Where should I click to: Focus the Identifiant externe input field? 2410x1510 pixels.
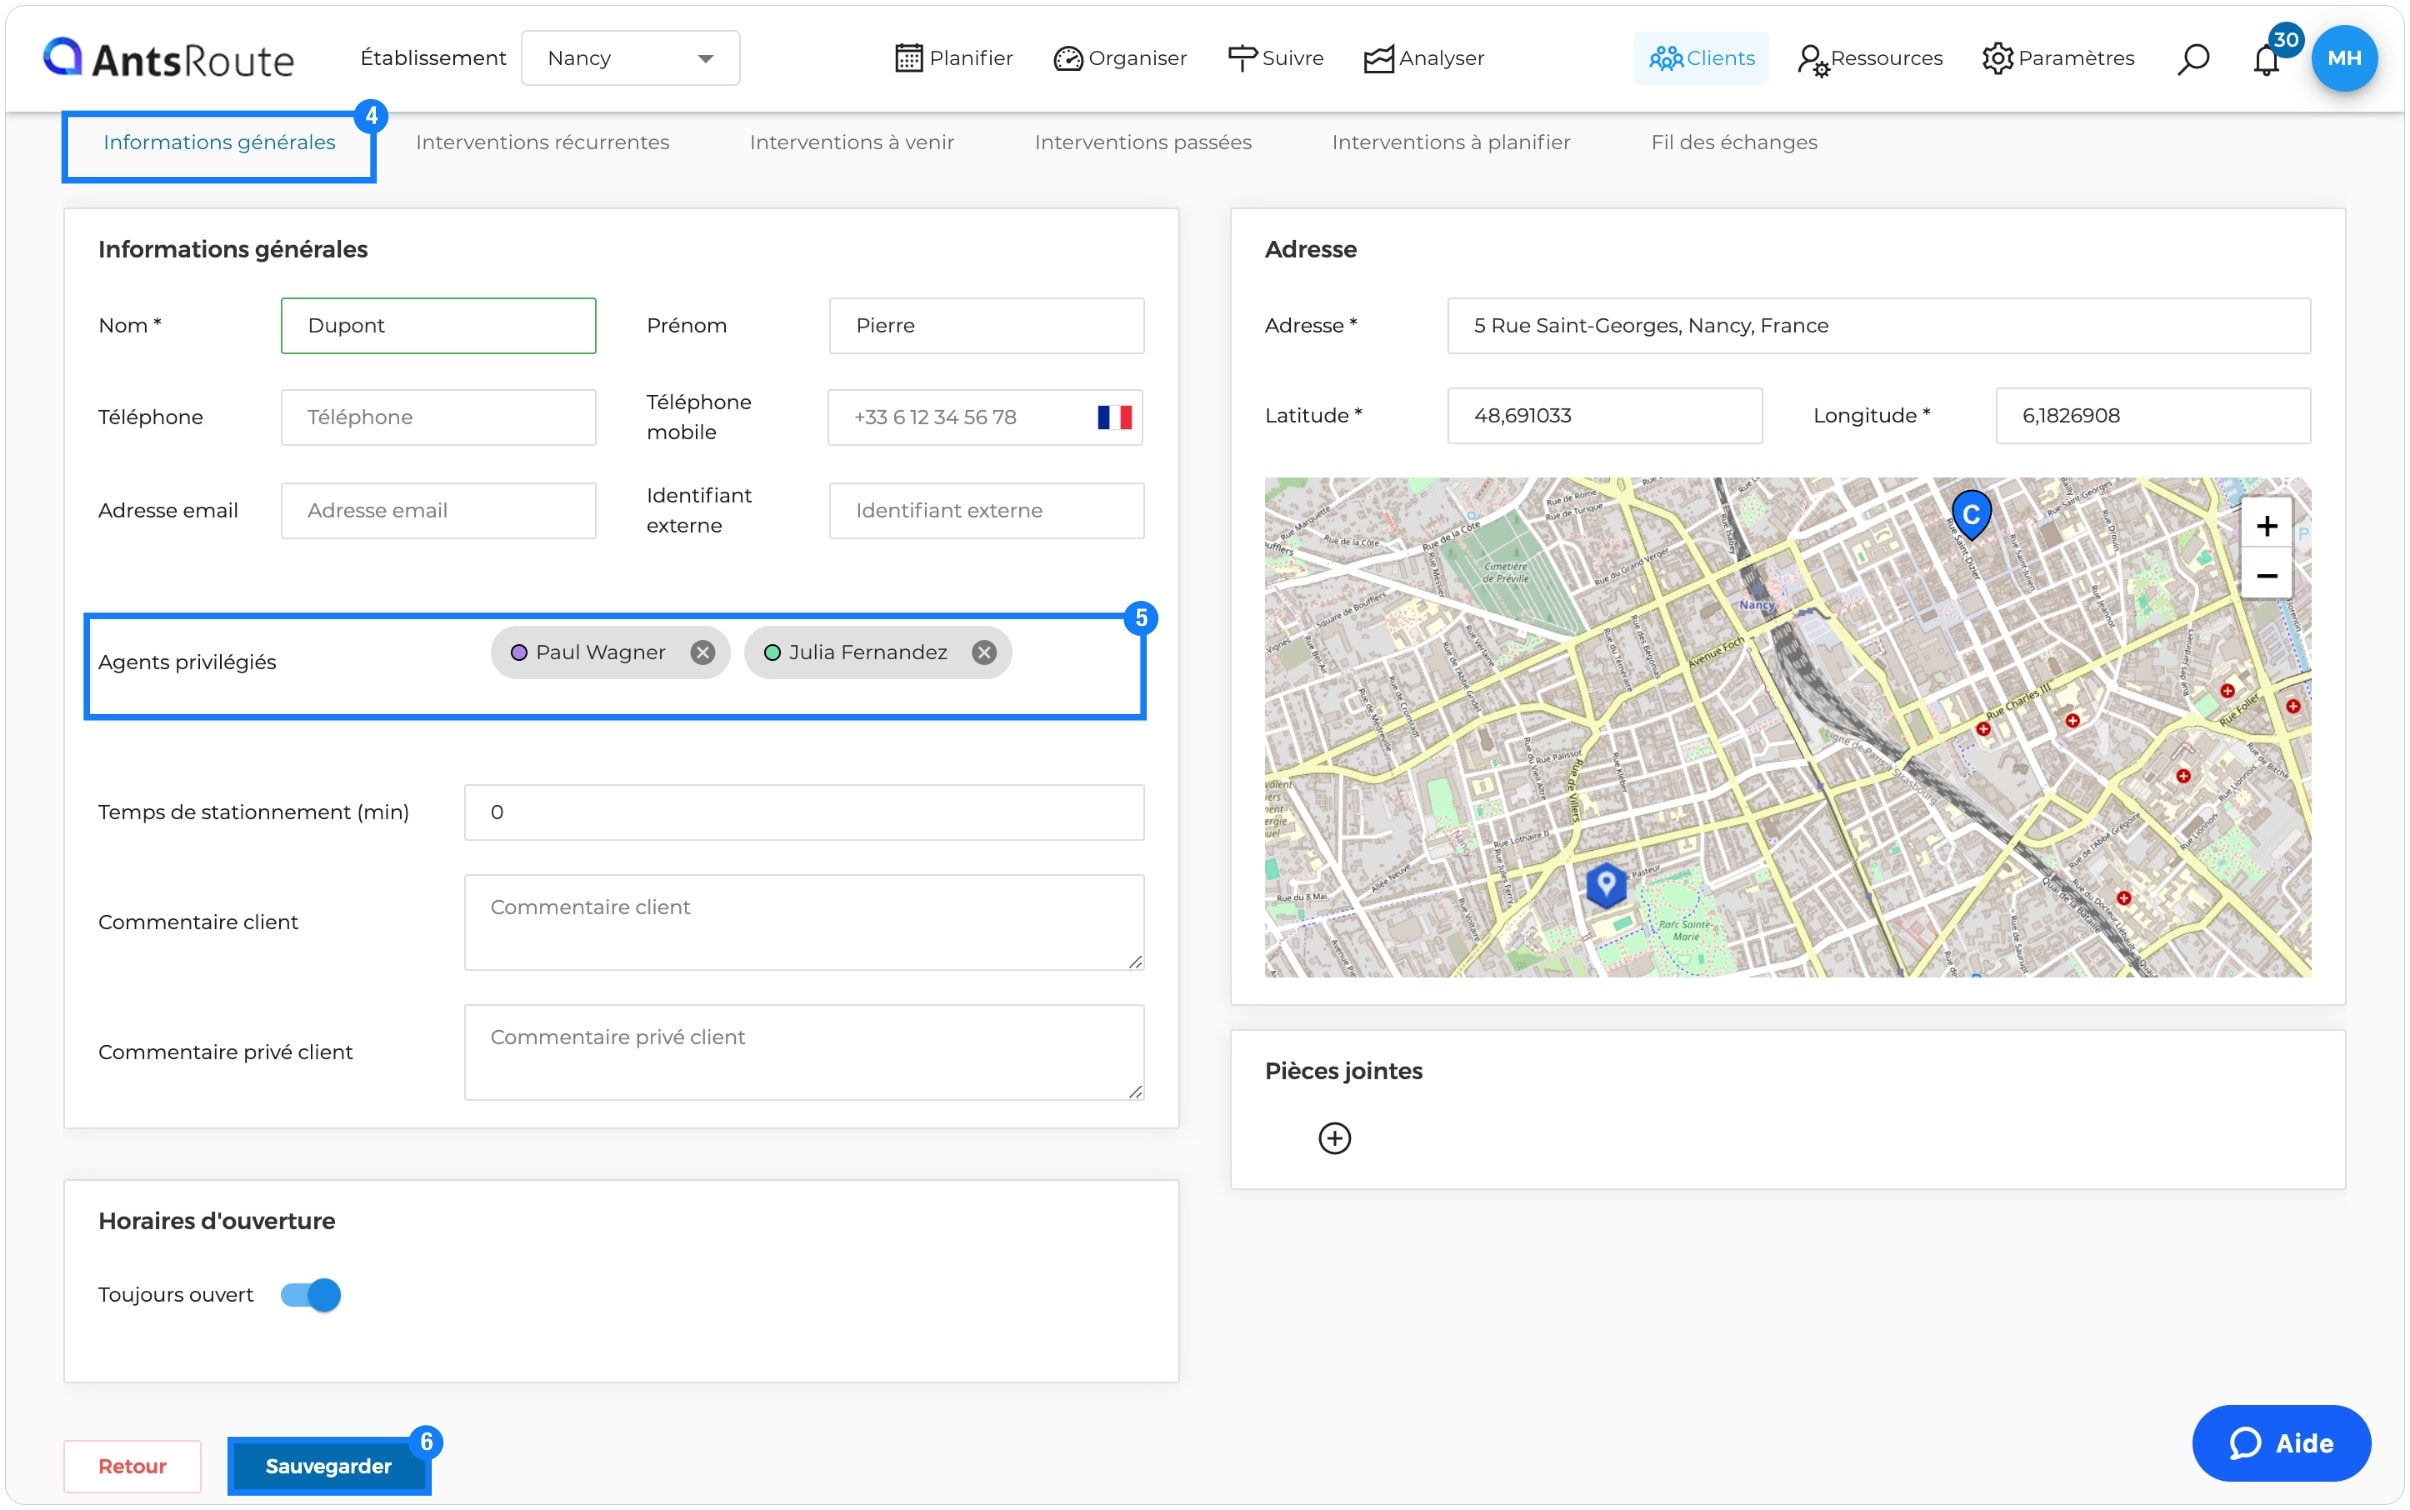pos(986,511)
